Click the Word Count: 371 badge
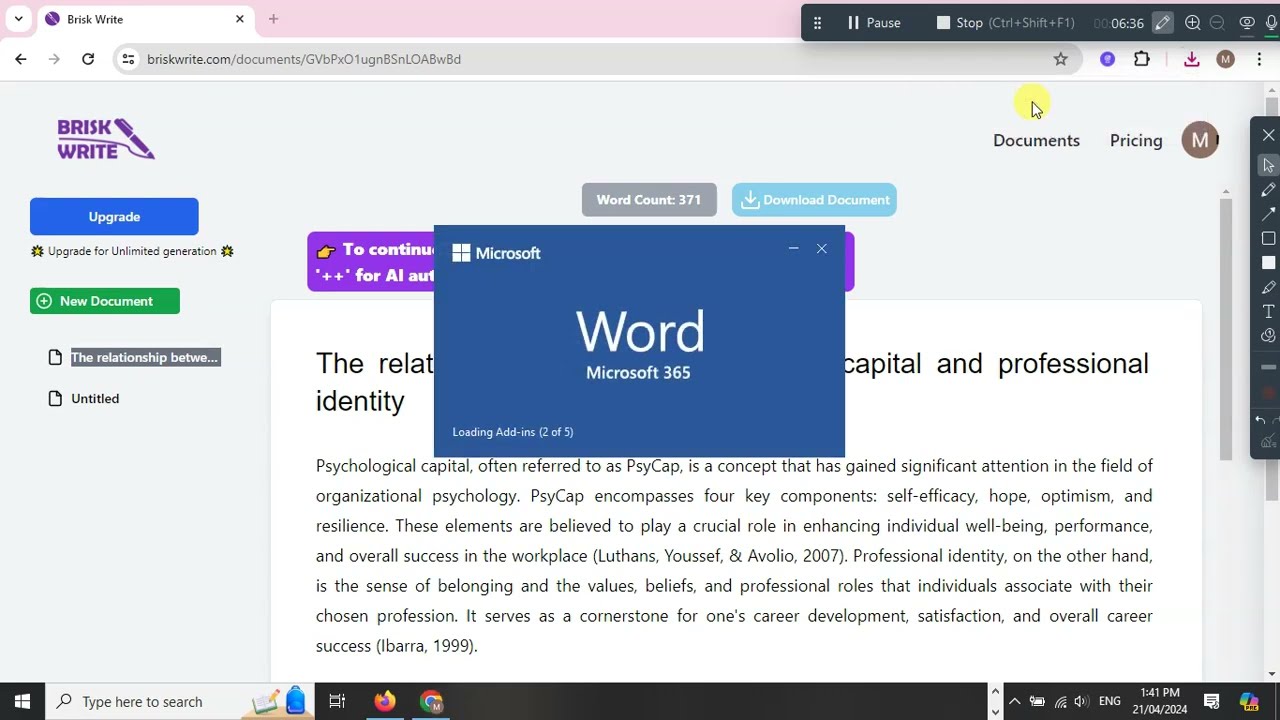Screen dimensions: 1280x720 pos(649,199)
